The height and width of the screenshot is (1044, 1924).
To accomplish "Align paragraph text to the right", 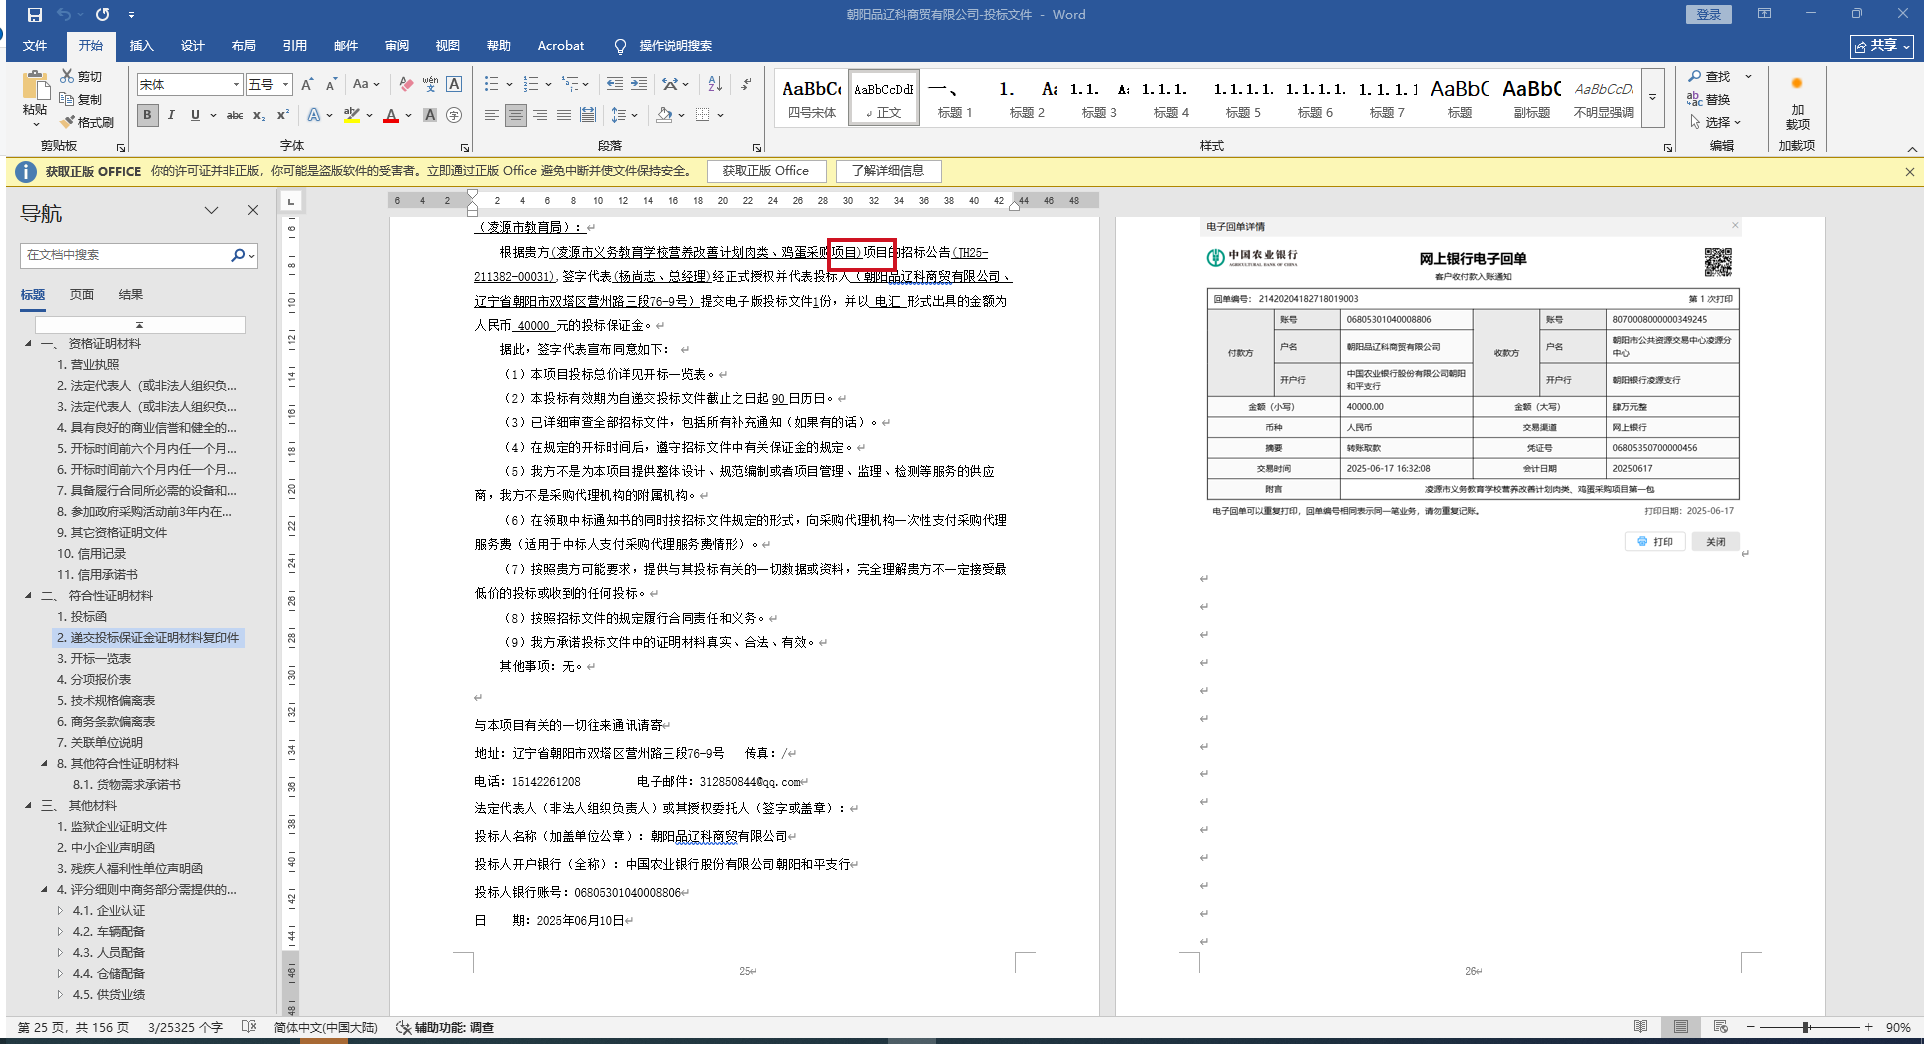I will point(540,116).
